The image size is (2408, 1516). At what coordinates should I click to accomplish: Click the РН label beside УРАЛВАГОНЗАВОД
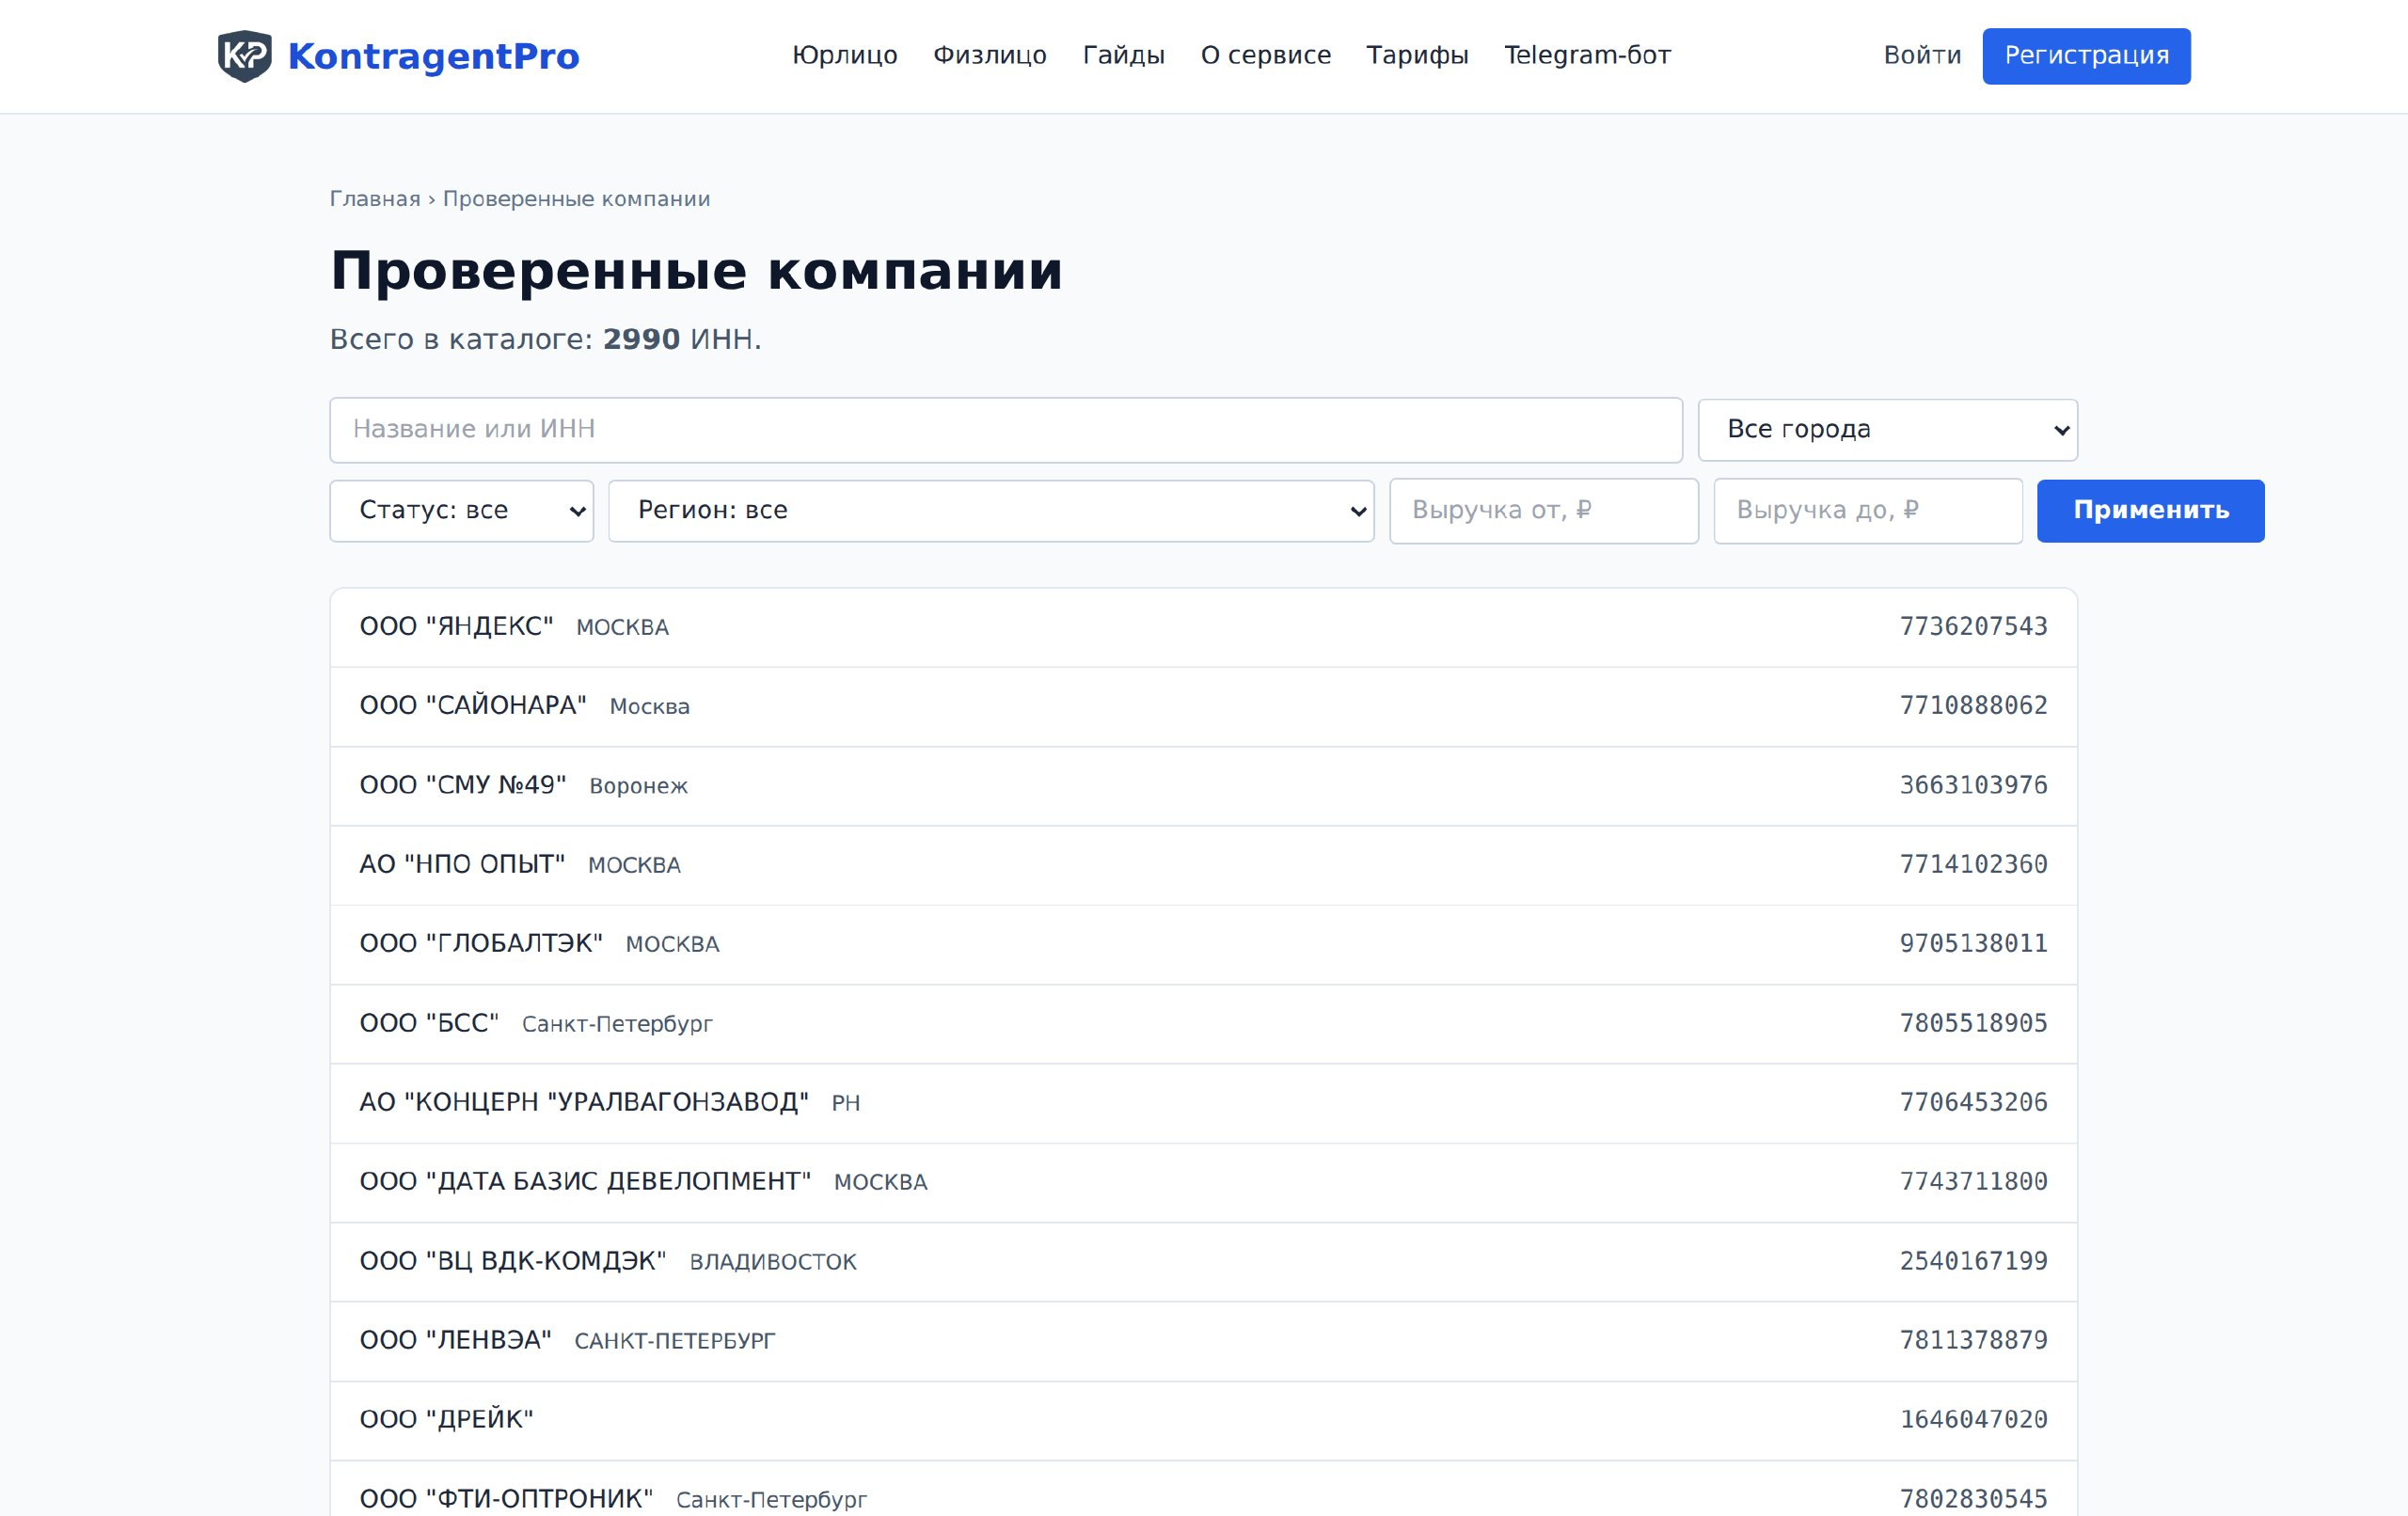tap(845, 1104)
